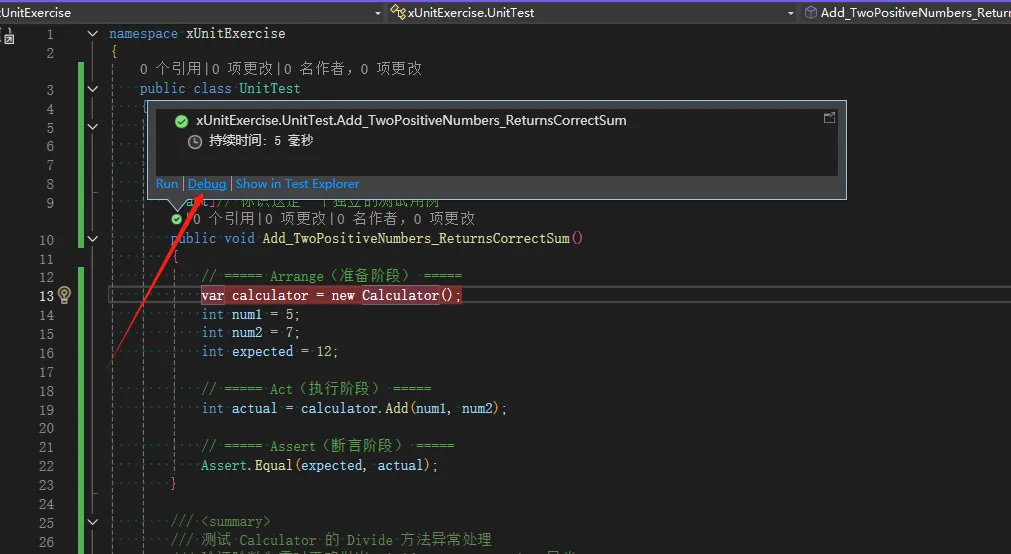Image resolution: width=1011 pixels, height=554 pixels.
Task: Click line number 13 in the gutter
Action: (46, 296)
